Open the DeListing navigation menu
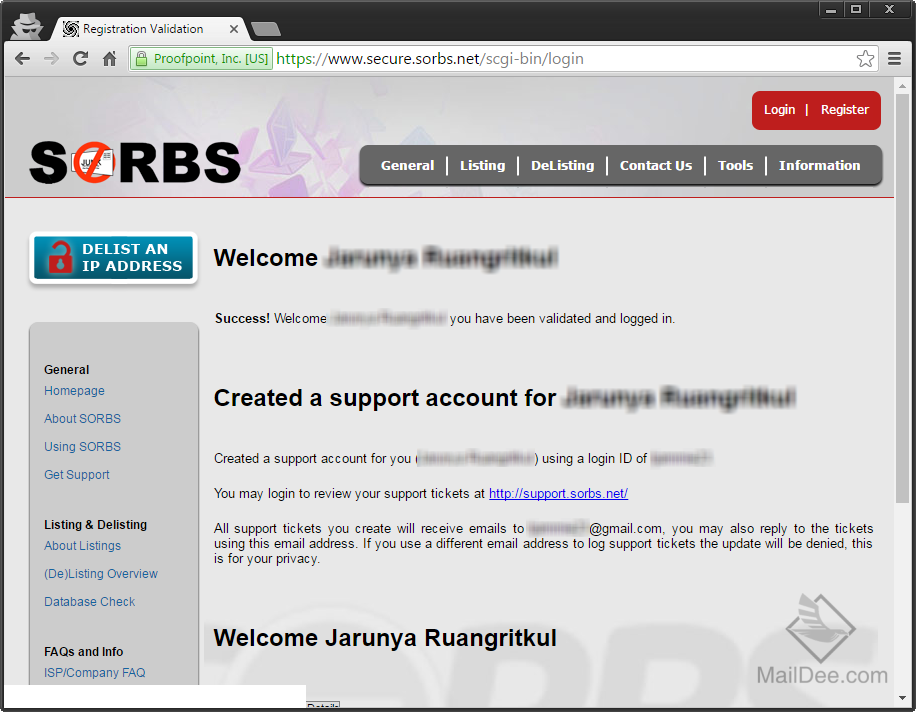The height and width of the screenshot is (712, 916). 563,165
